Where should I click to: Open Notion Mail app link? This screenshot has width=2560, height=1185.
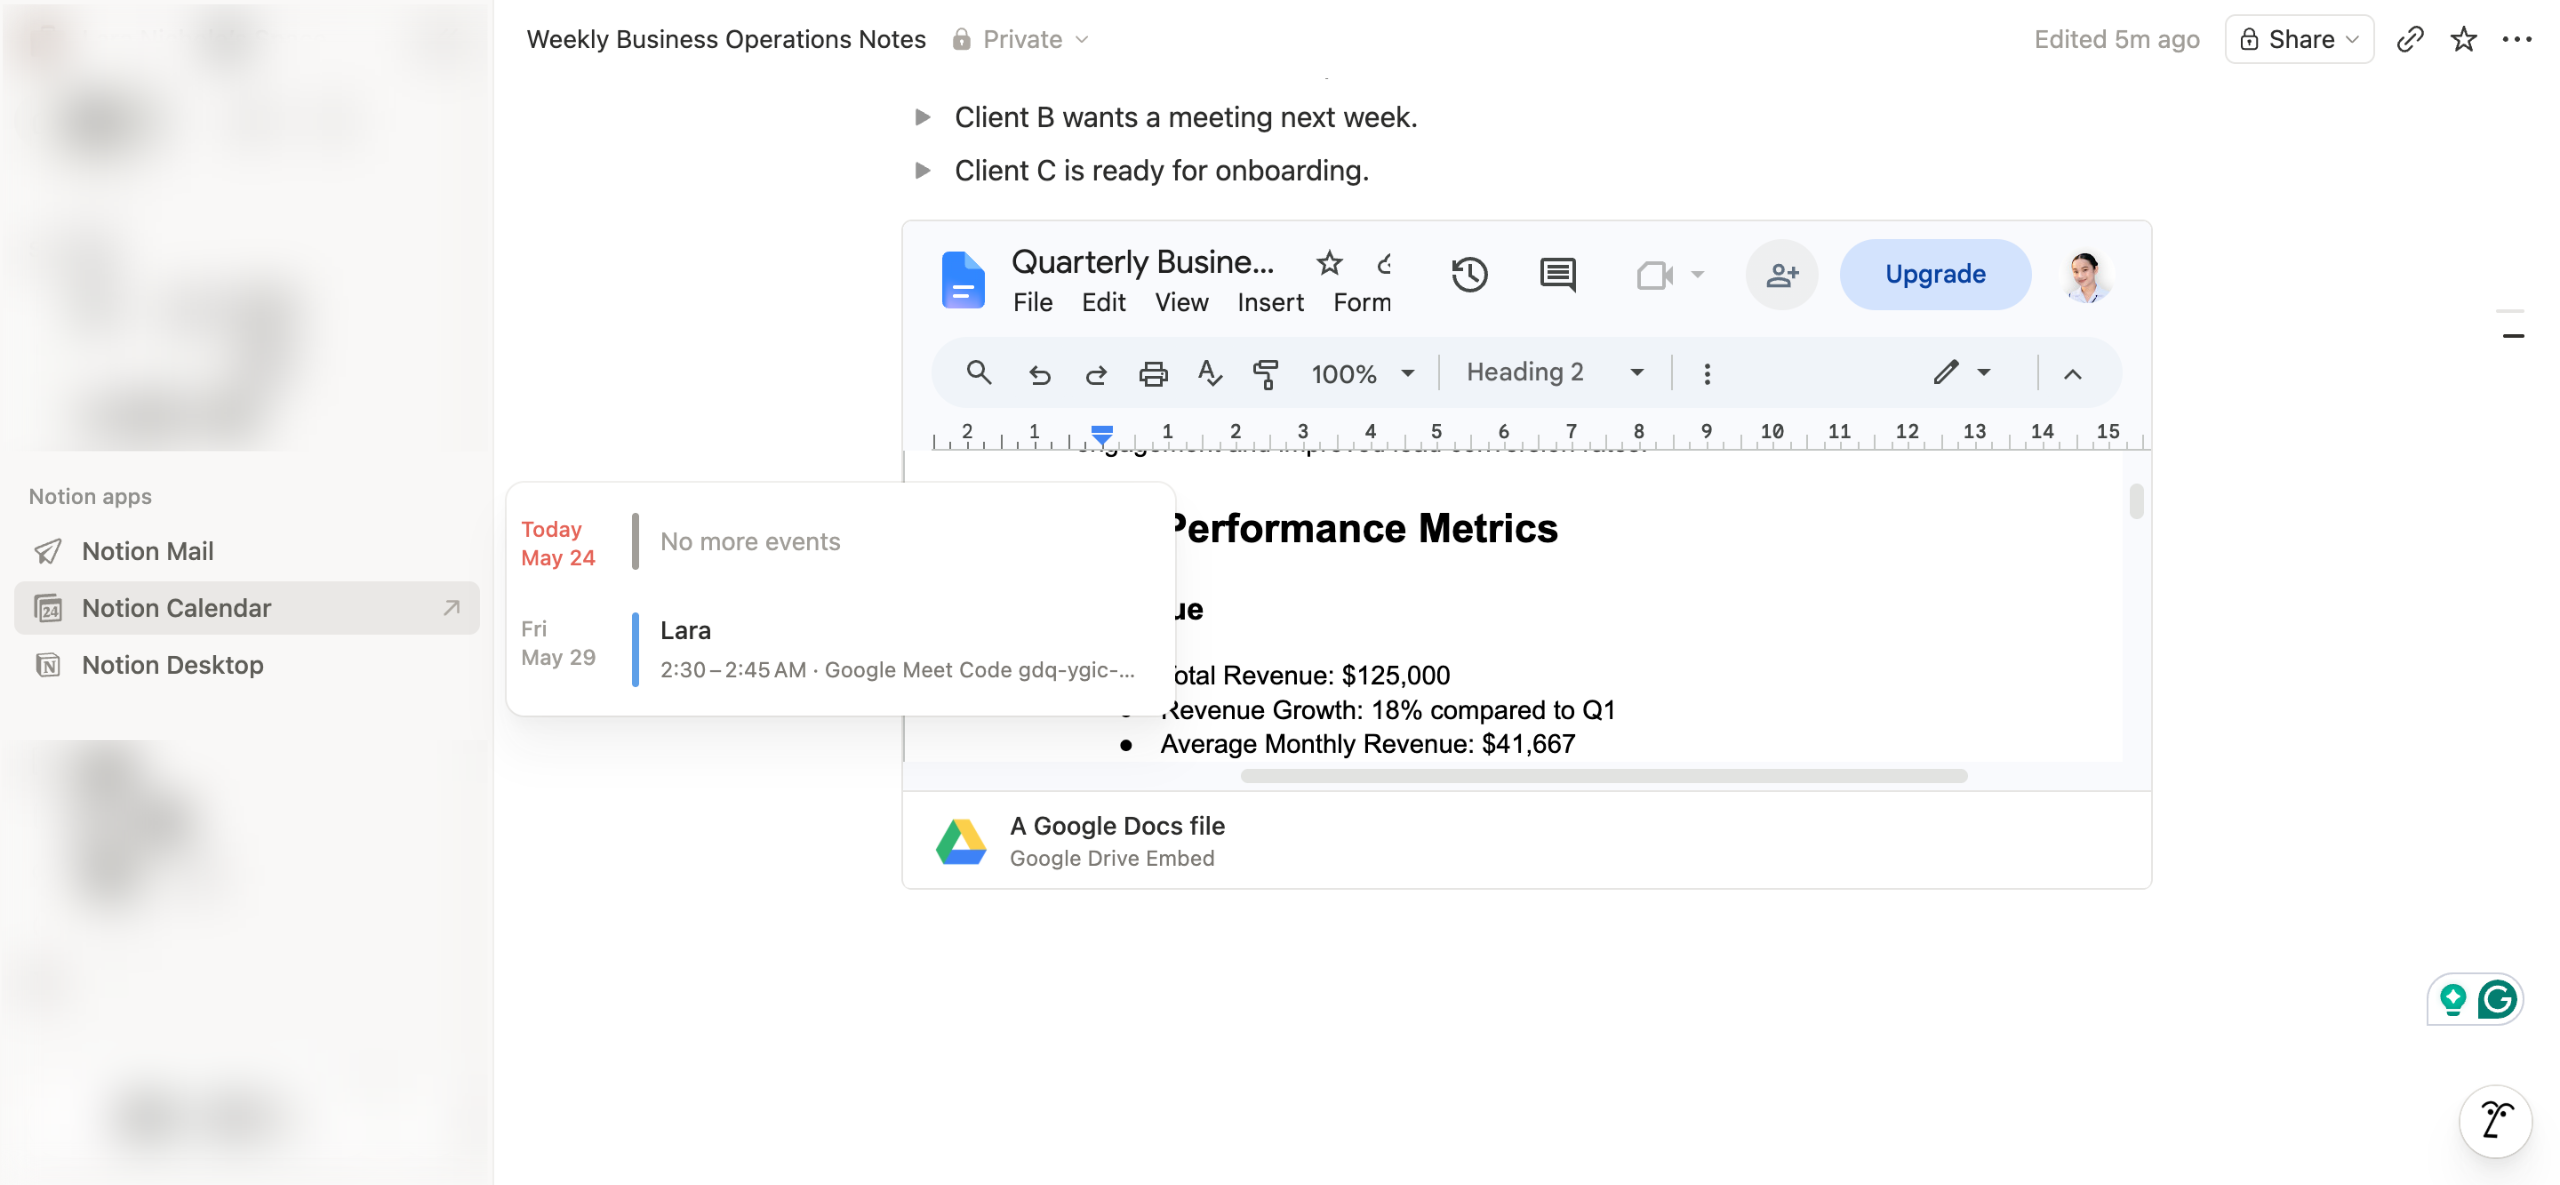[x=246, y=551]
